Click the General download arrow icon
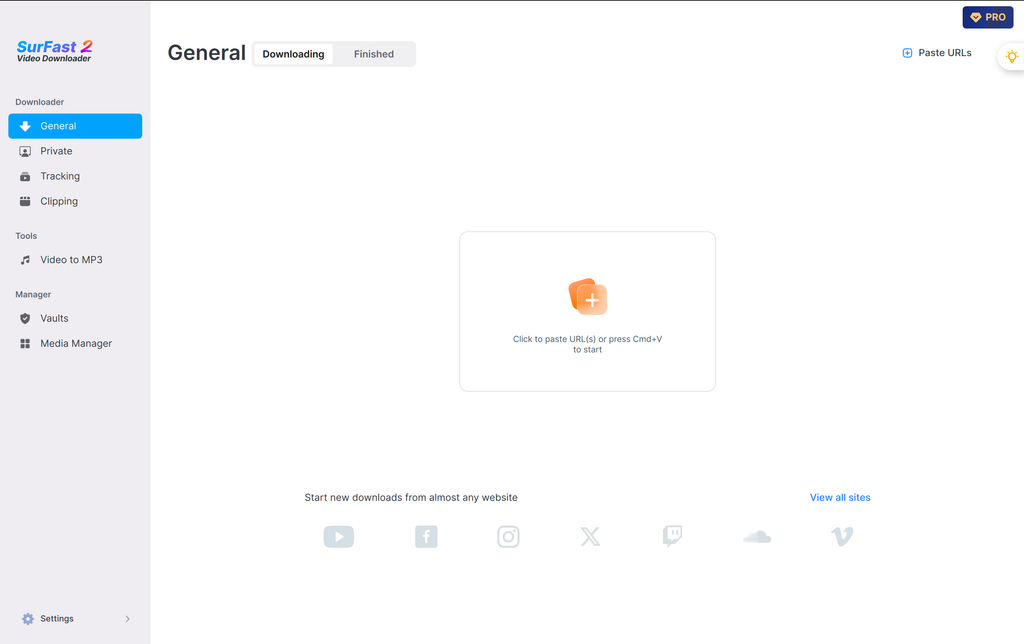 tap(25, 126)
